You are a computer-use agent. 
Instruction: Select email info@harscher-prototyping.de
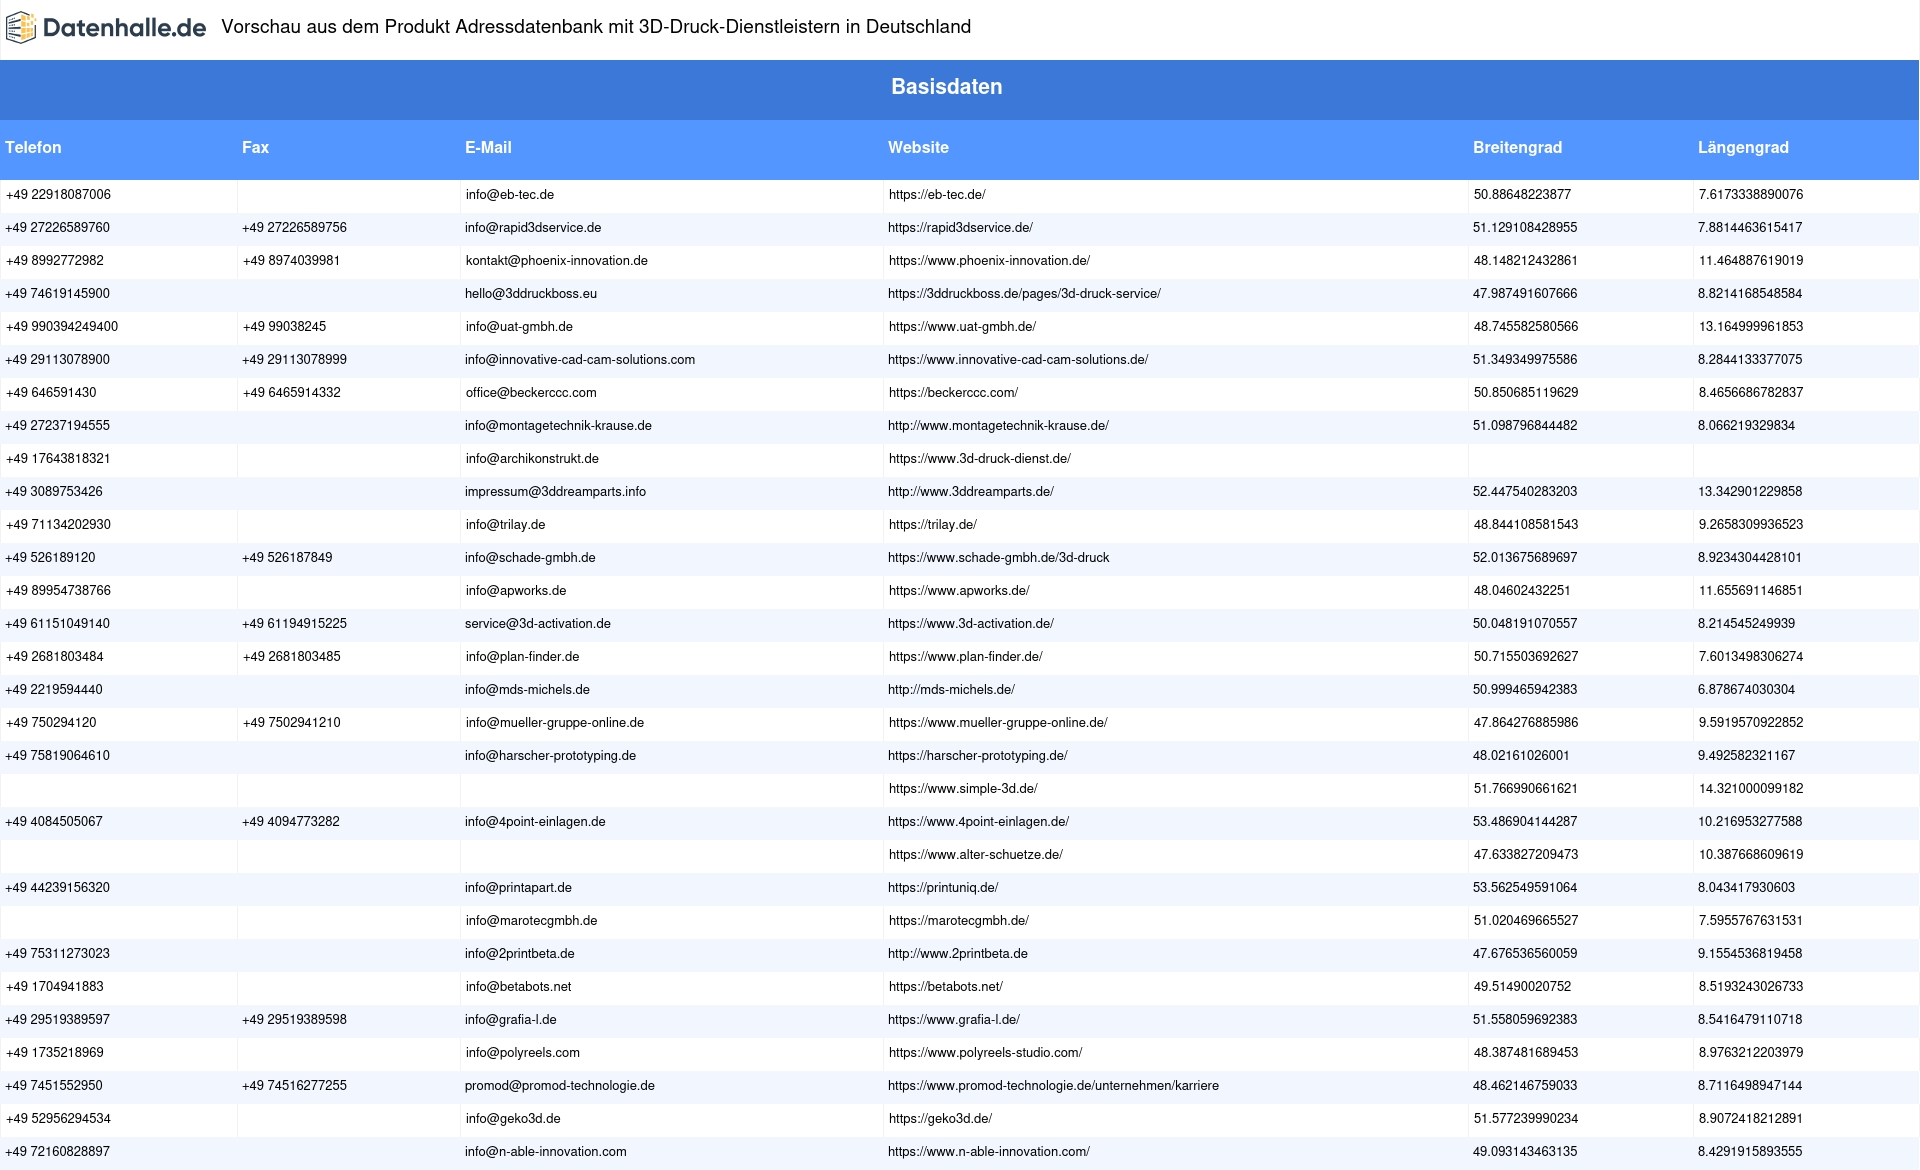[550, 756]
